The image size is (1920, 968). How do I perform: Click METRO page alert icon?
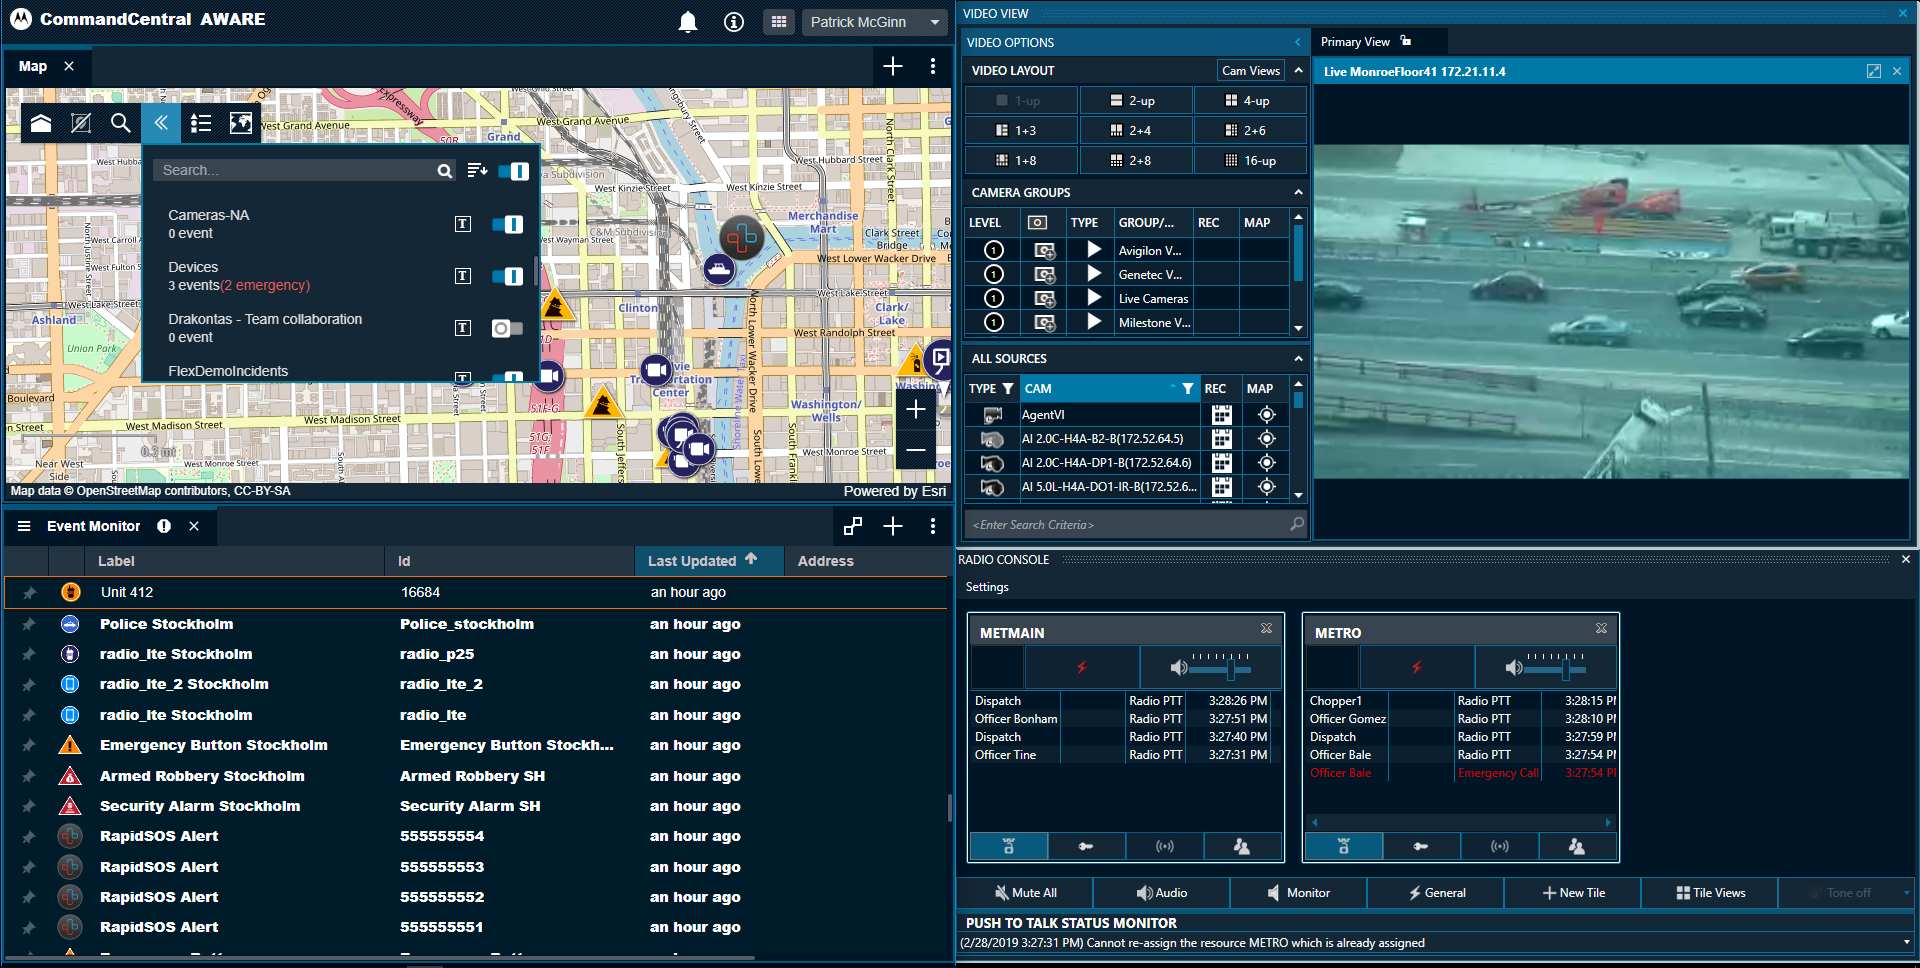pyautogui.click(x=1499, y=847)
